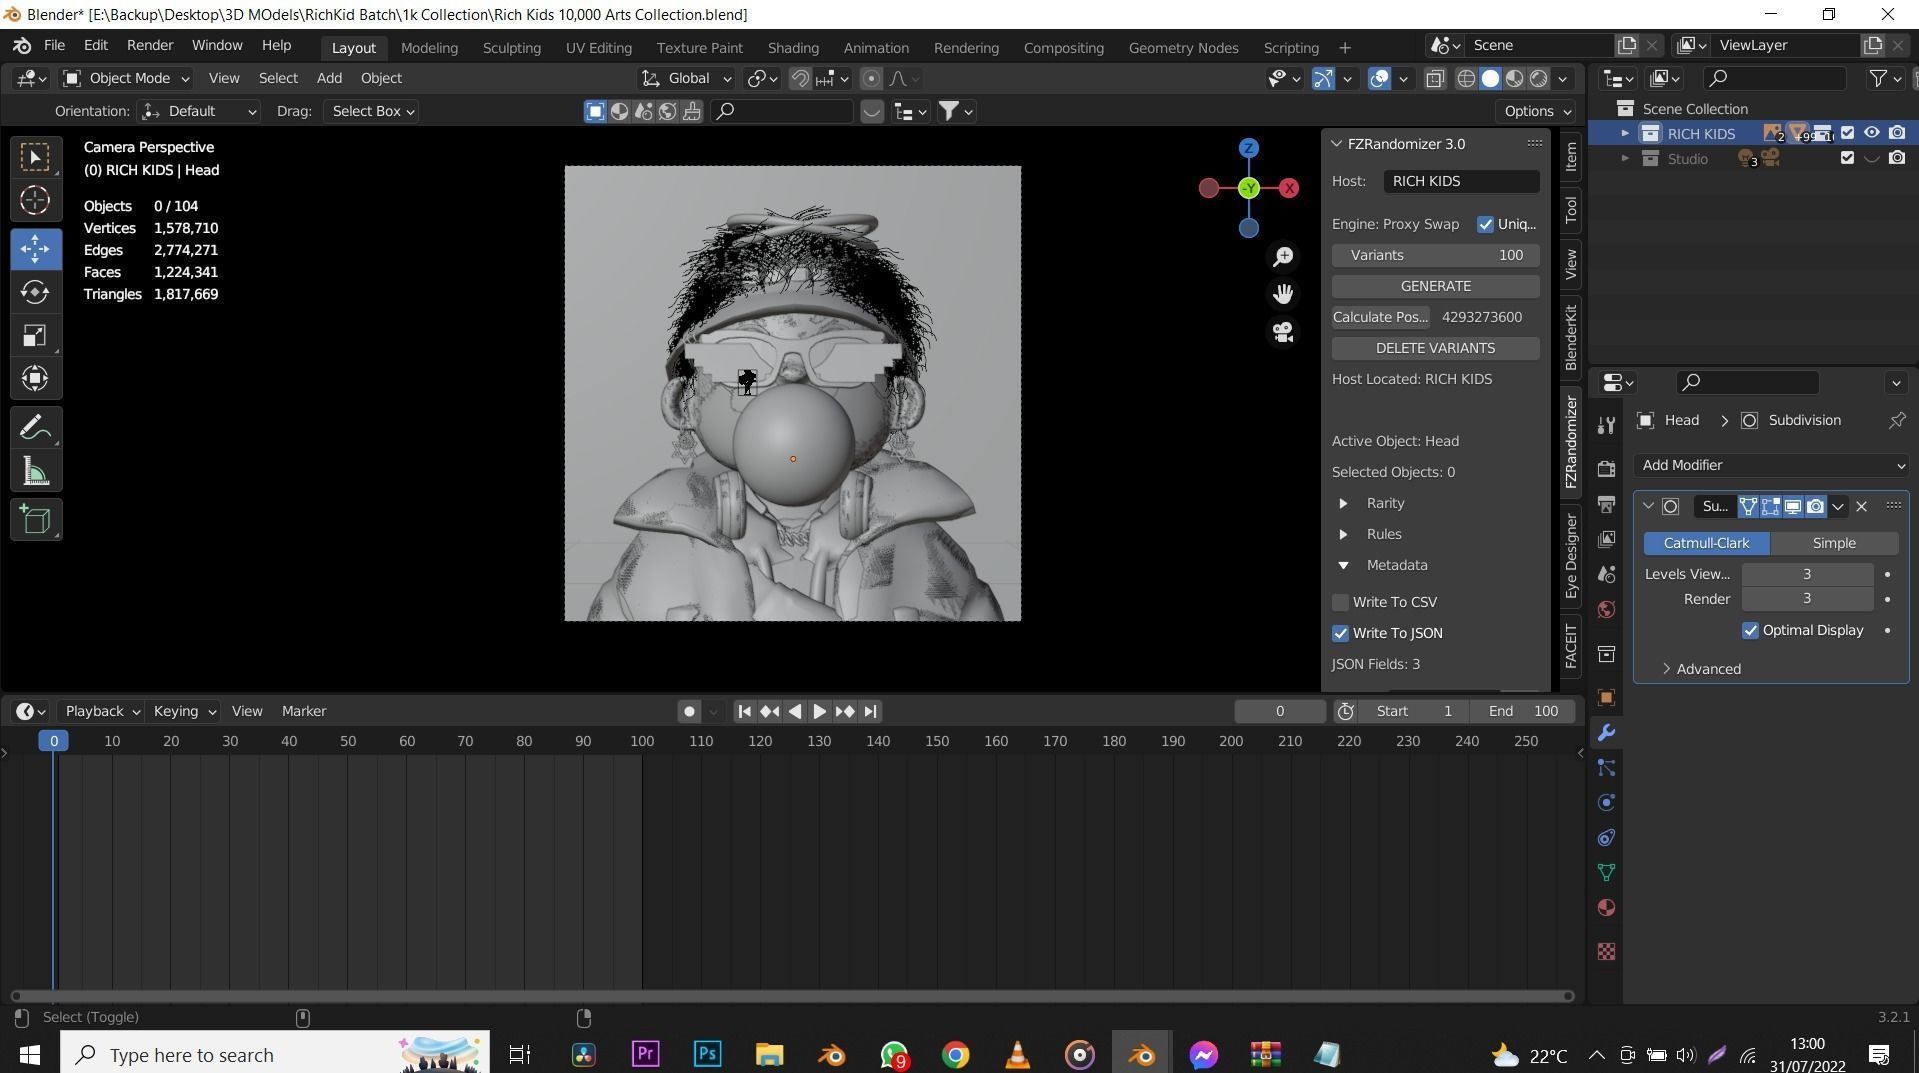Enable Write To CSV checkbox
The height and width of the screenshot is (1073, 1919).
pos(1340,602)
